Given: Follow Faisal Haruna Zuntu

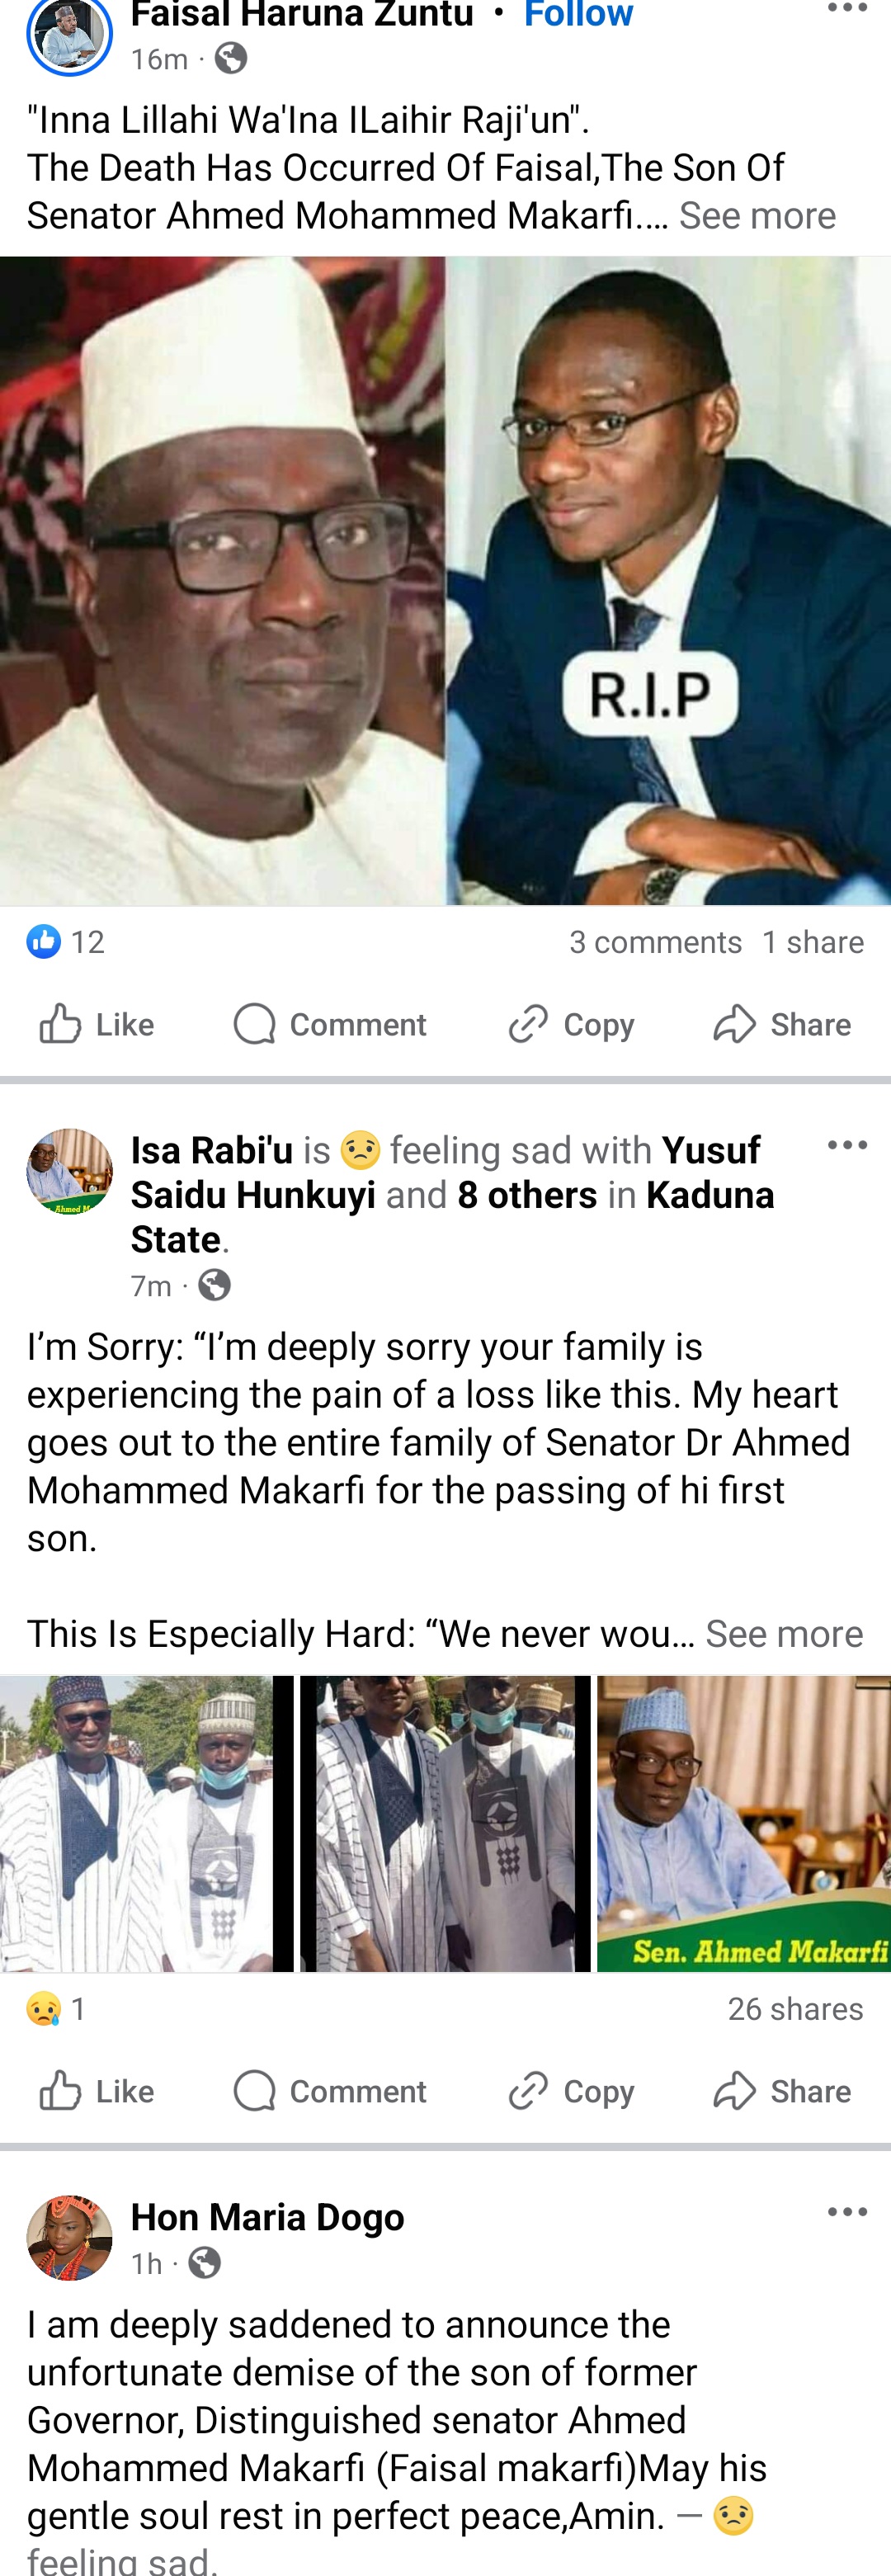Looking at the screenshot, I should pos(578,14).
